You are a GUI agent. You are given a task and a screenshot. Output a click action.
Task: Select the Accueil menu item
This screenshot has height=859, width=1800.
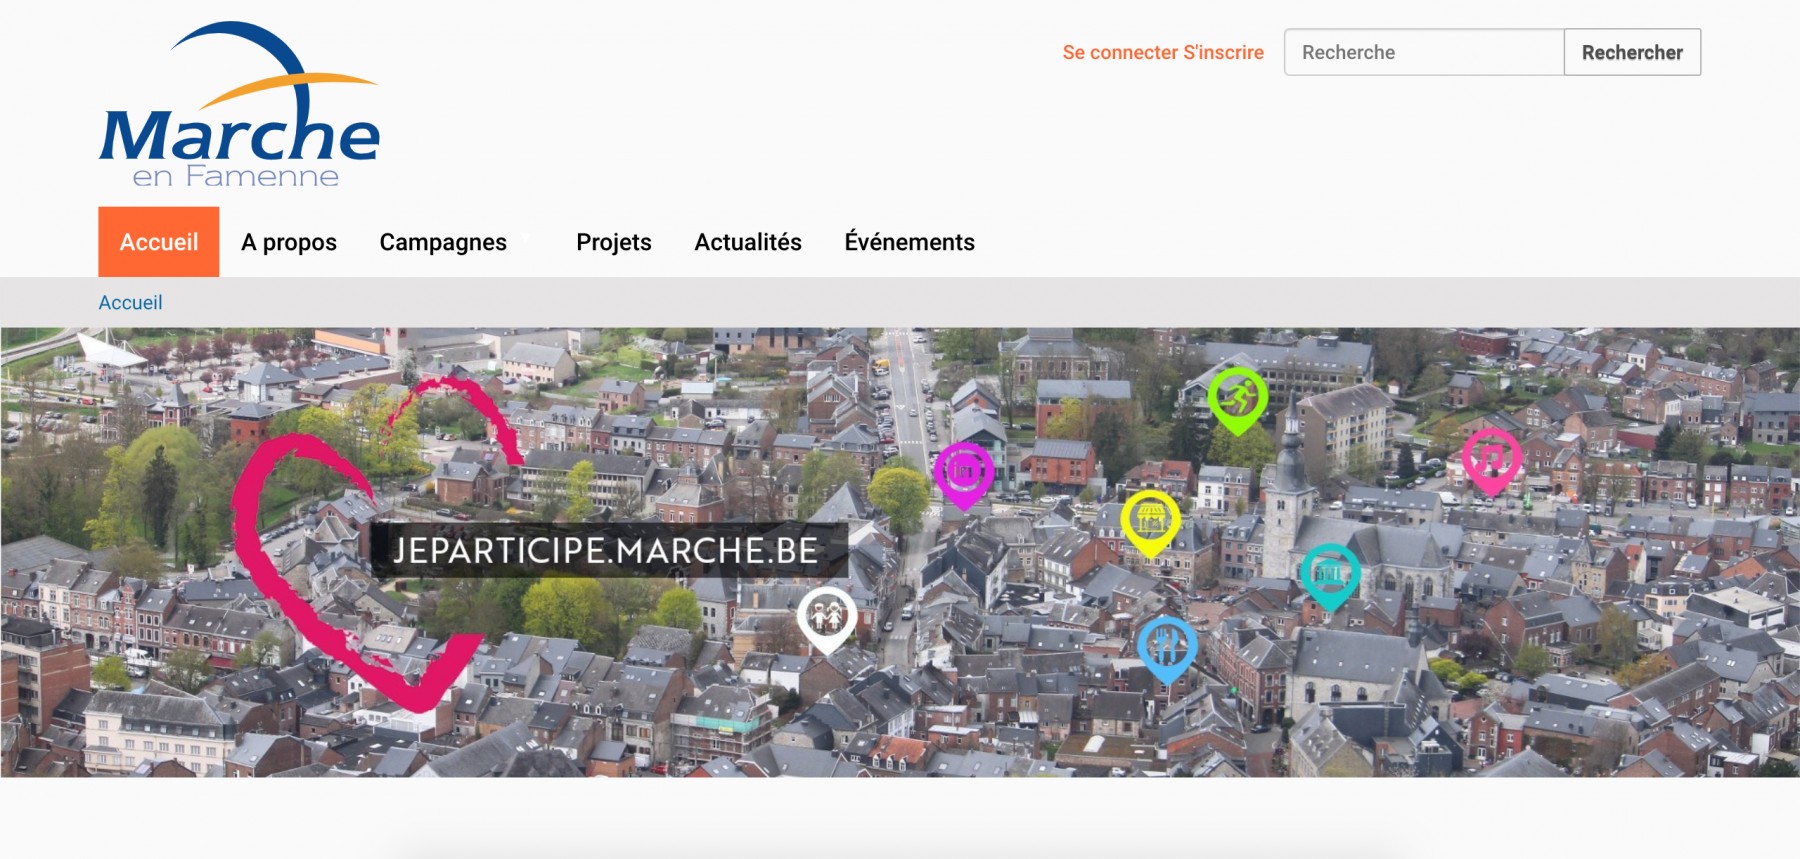(x=159, y=242)
